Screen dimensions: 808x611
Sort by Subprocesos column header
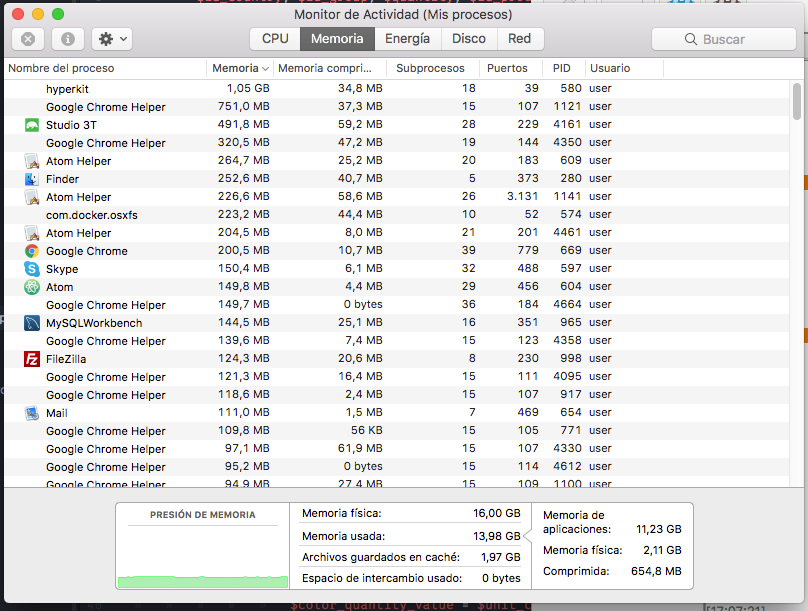coord(432,68)
